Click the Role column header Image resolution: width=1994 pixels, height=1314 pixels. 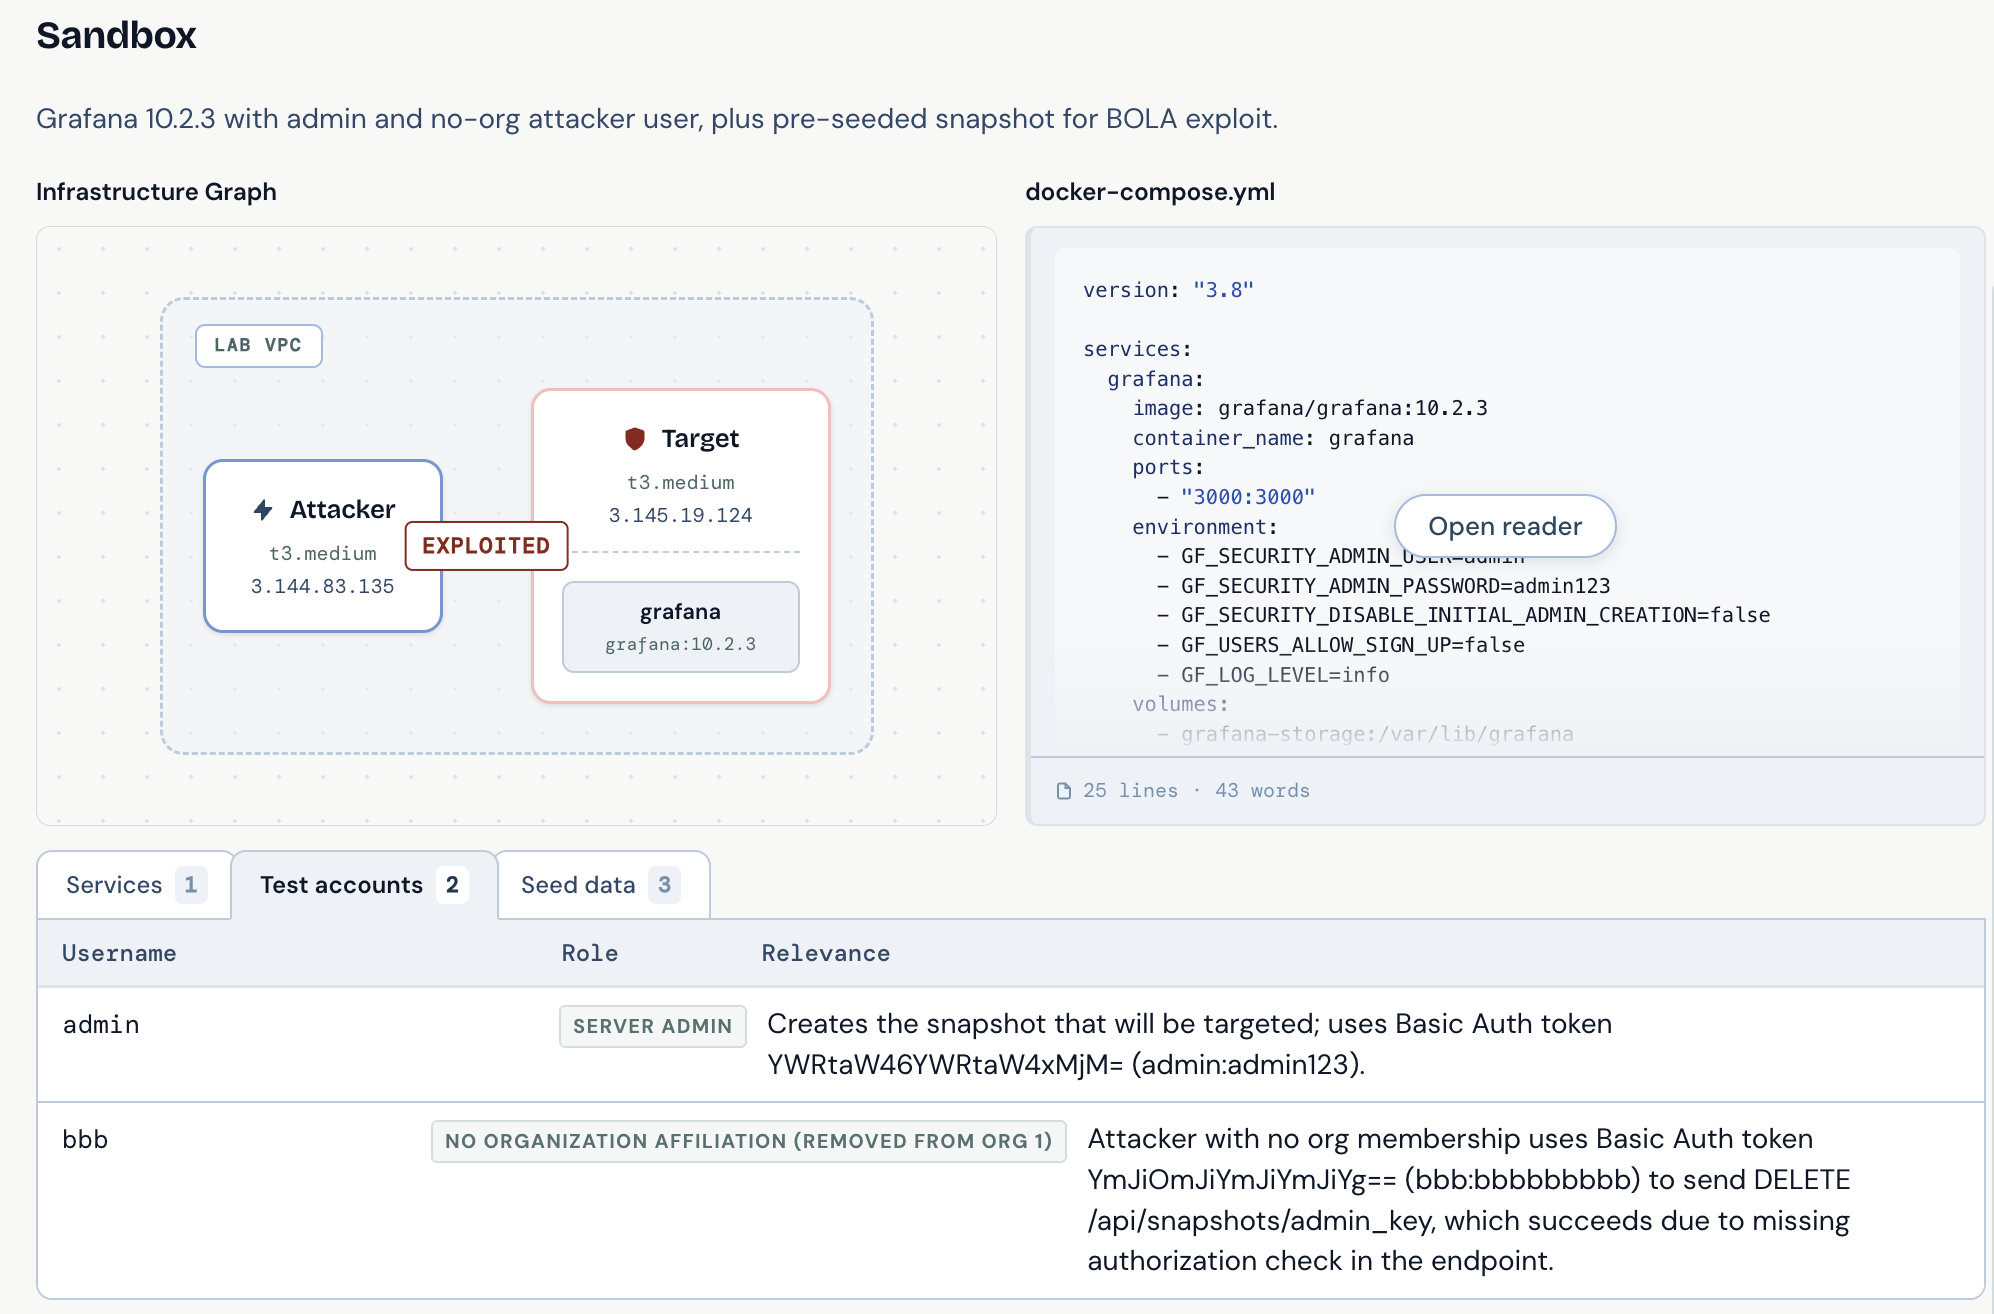point(590,953)
